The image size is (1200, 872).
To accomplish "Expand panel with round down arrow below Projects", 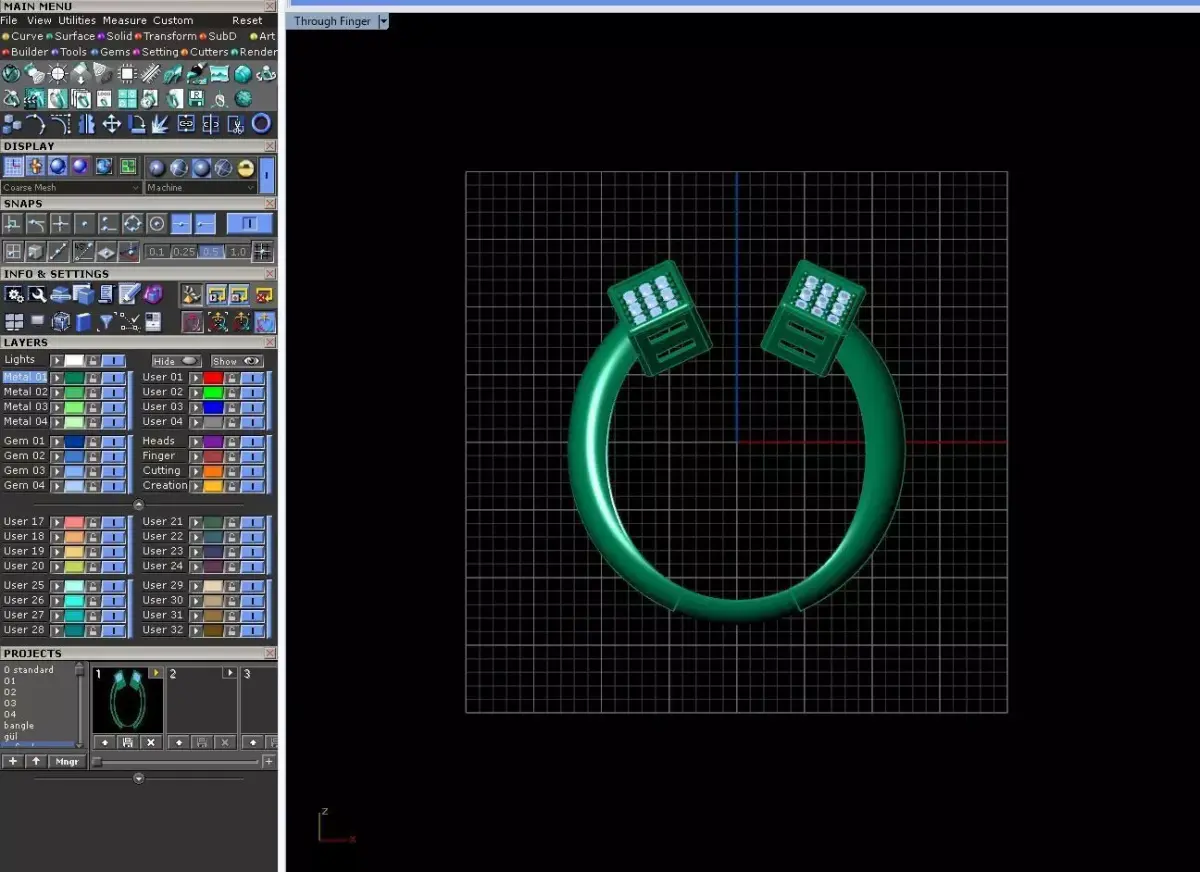I will (138, 778).
